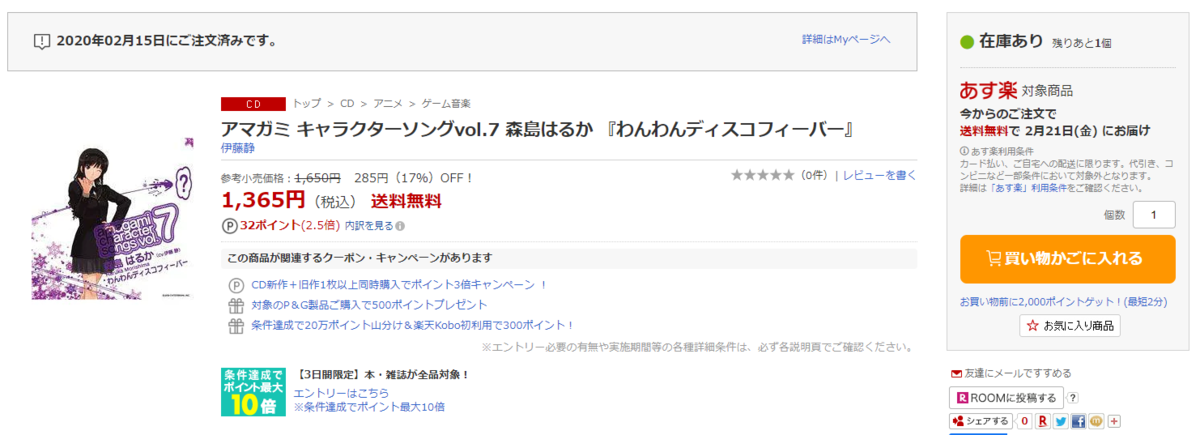
Task: Add product to cart 買い物かごに入れる
Action: pos(1067,259)
